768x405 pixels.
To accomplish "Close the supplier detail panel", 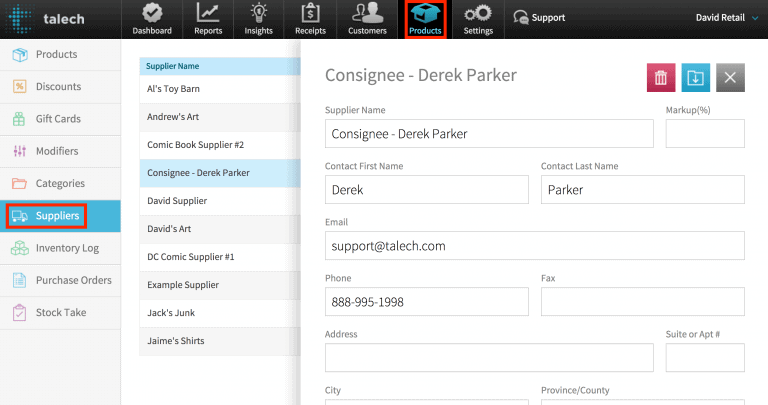I will (x=730, y=78).
